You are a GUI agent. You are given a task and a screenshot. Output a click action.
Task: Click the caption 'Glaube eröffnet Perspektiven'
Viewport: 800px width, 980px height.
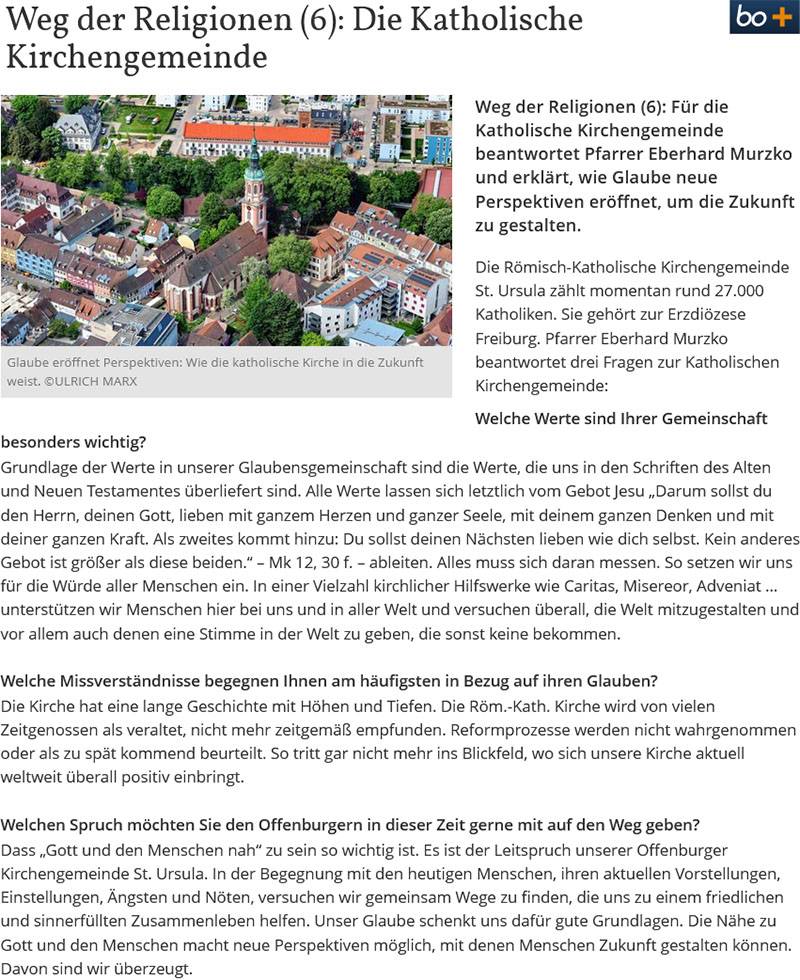point(93,362)
